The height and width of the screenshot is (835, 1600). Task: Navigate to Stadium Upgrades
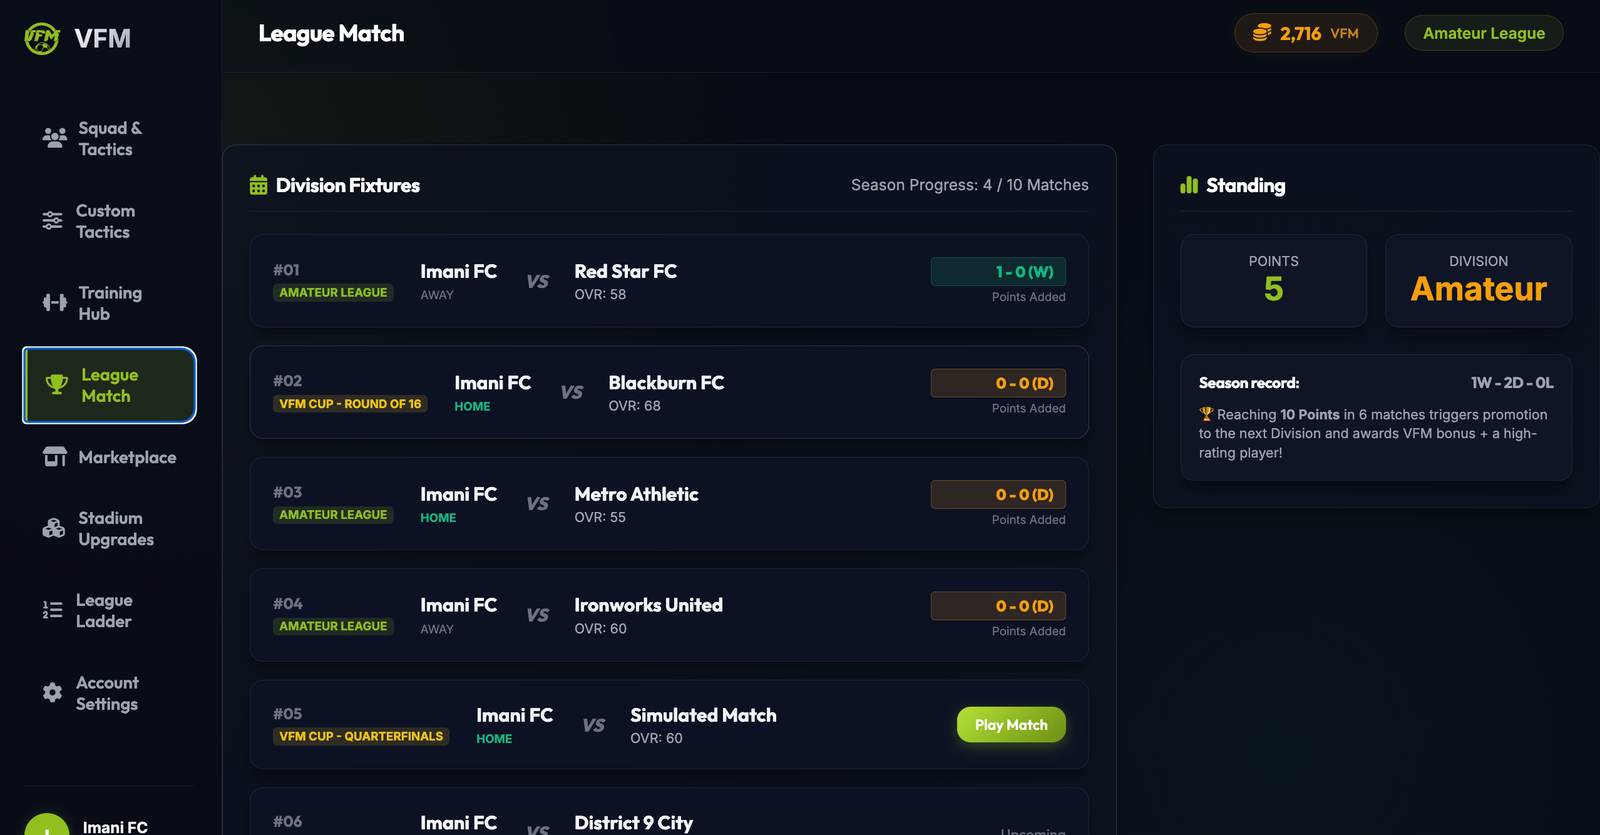pyautogui.click(x=109, y=528)
